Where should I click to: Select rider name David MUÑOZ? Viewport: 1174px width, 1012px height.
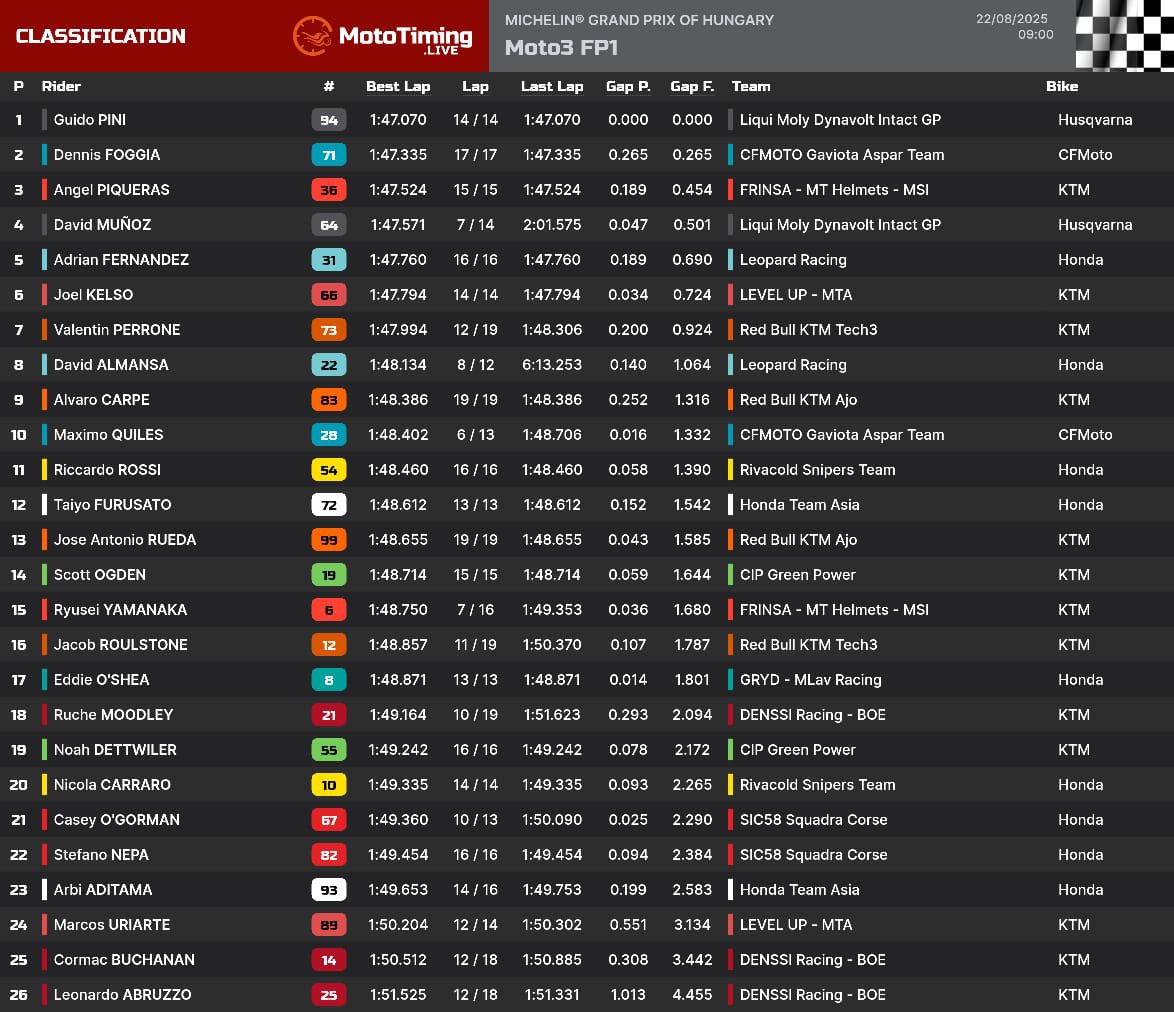[103, 225]
